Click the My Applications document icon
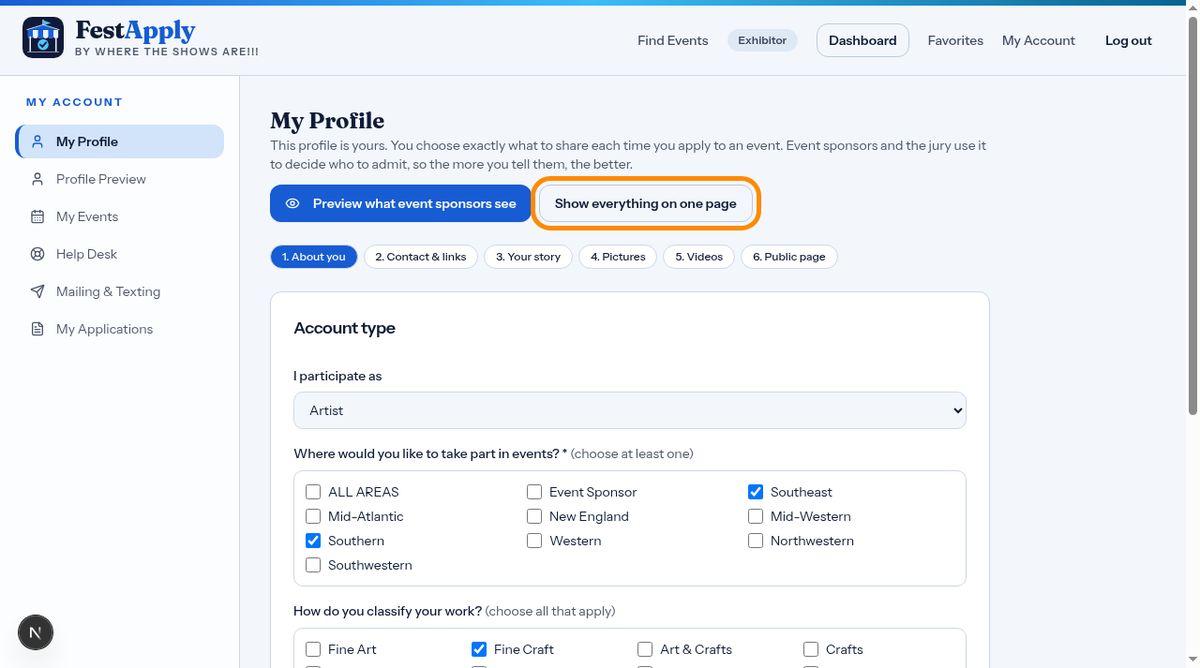 [37, 329]
